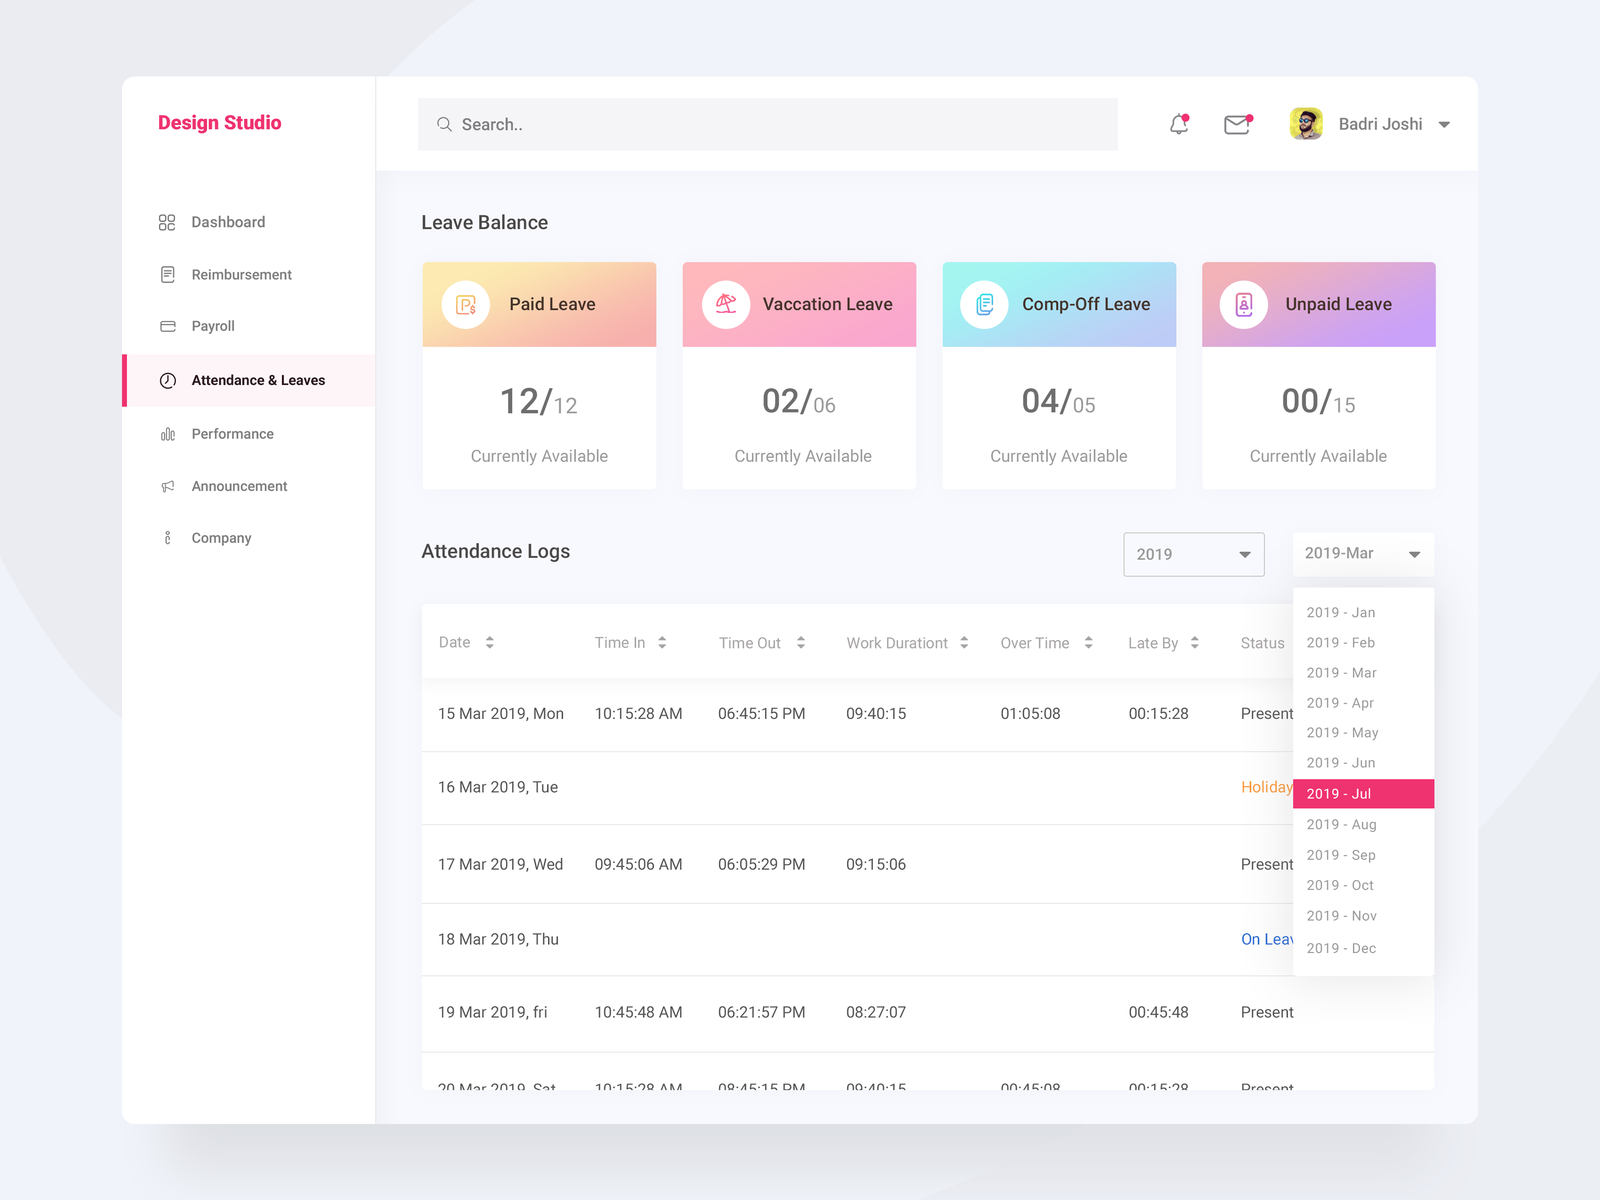Click the Holiday label on 16 Mar row
The image size is (1600, 1200).
coord(1265,787)
